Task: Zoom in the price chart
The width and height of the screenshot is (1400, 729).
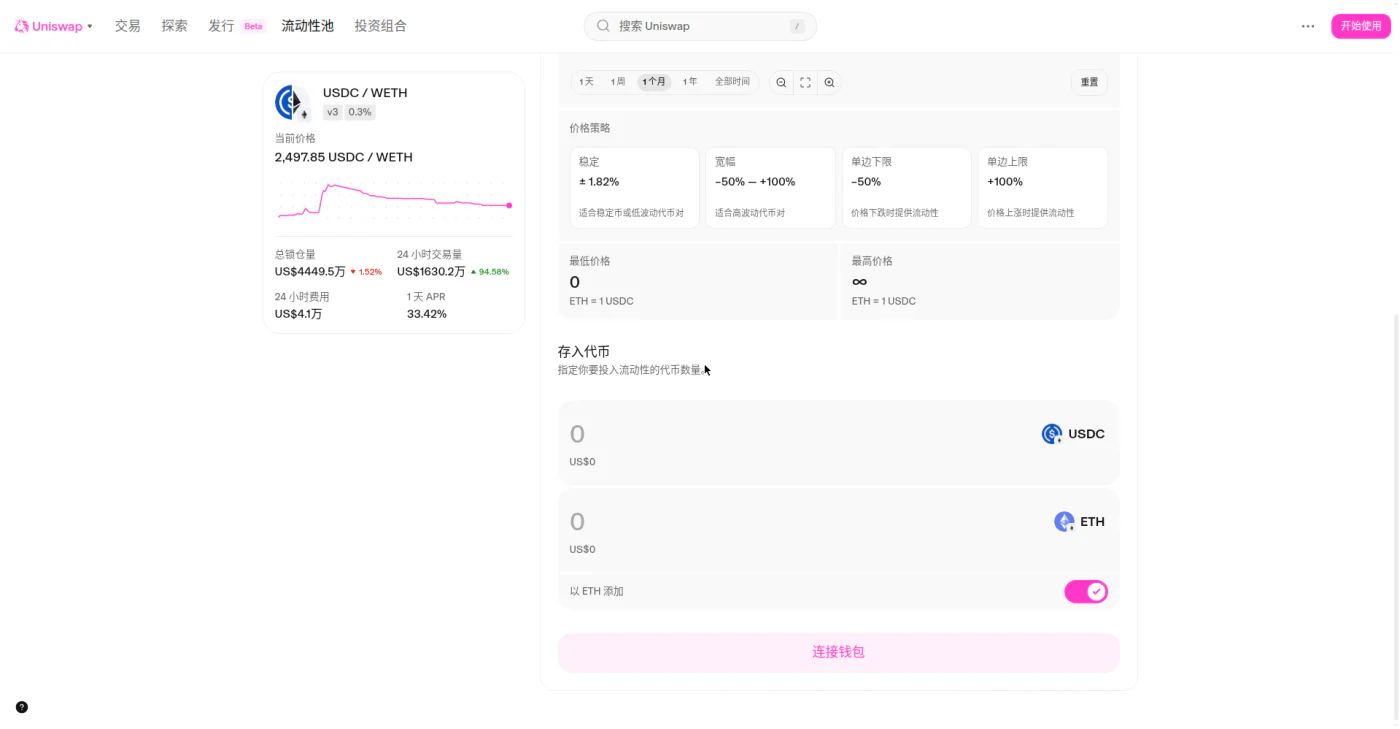Action: (829, 82)
